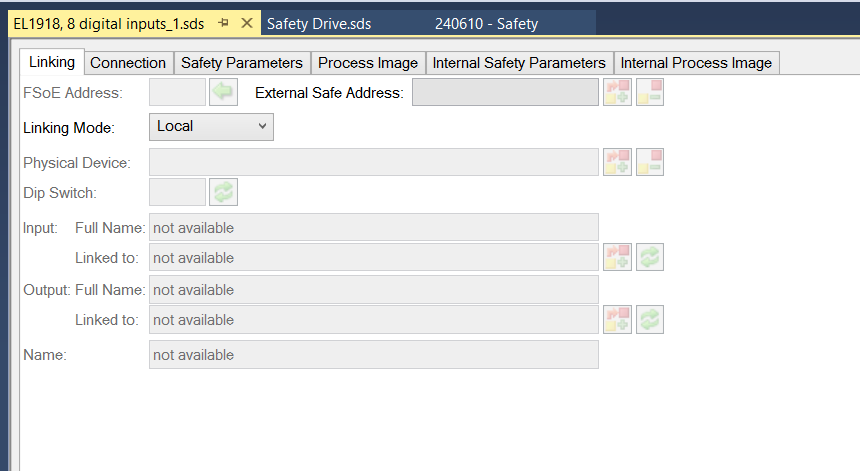
Task: Go to the Process Image tab
Action: 368,63
